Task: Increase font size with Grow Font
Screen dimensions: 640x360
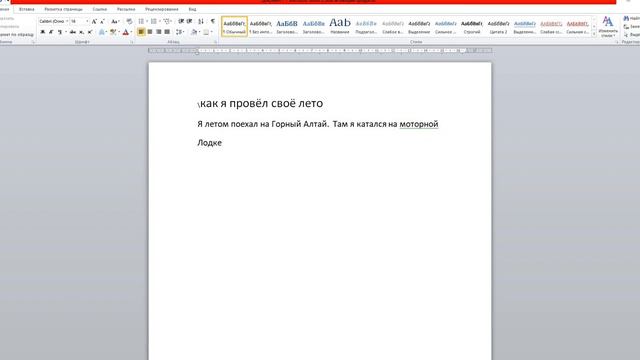Action: tap(94, 21)
